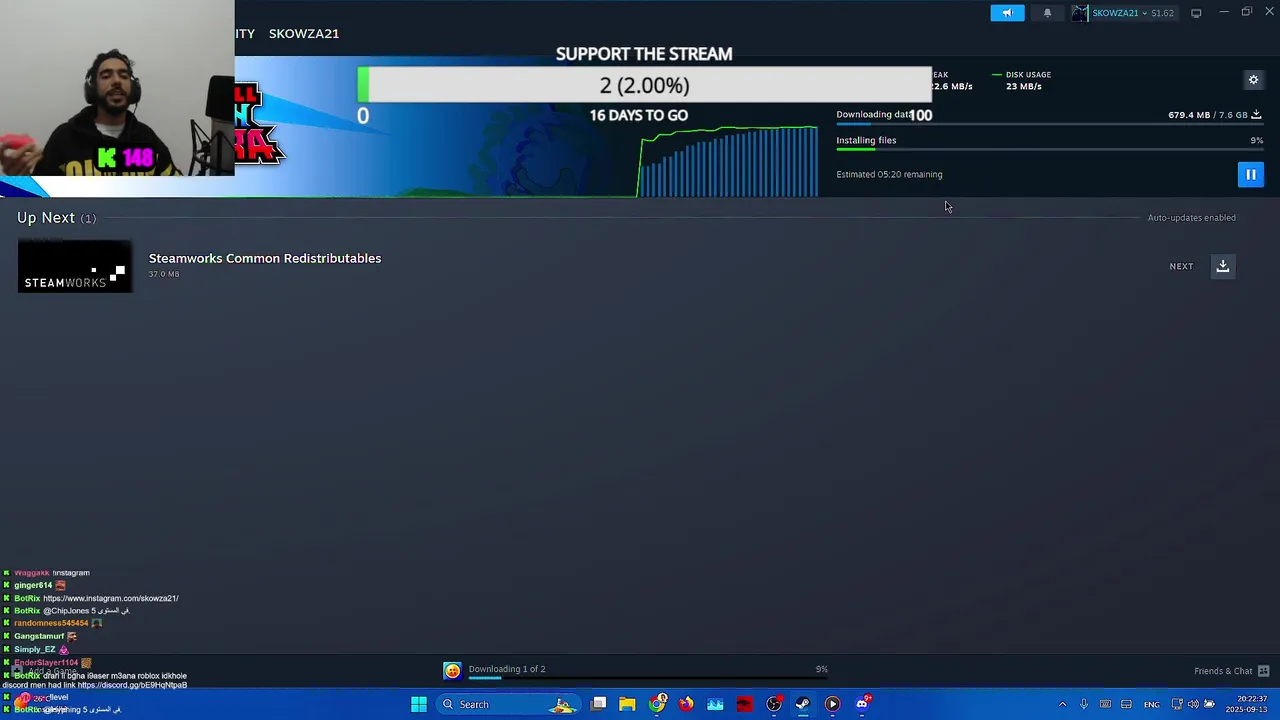Click the Downloading 1 of 2 status
The width and height of the screenshot is (1280, 720).
coord(507,669)
